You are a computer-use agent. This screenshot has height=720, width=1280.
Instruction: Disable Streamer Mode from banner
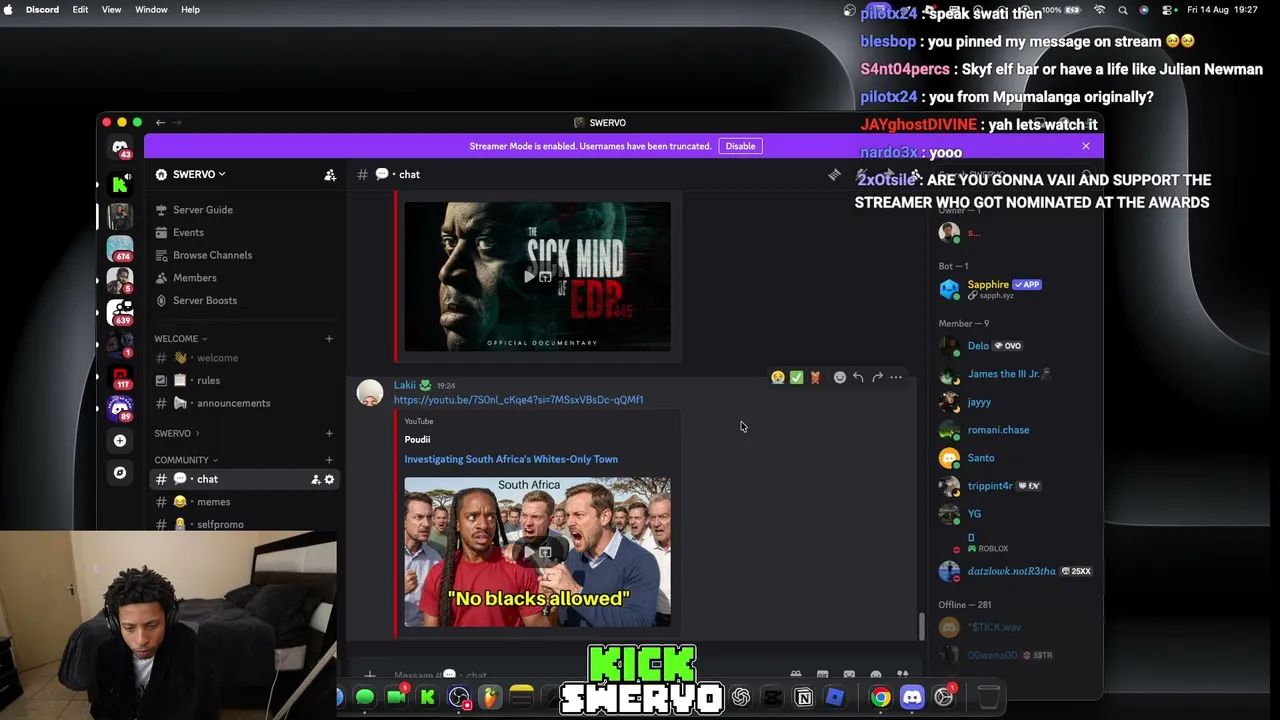740,146
